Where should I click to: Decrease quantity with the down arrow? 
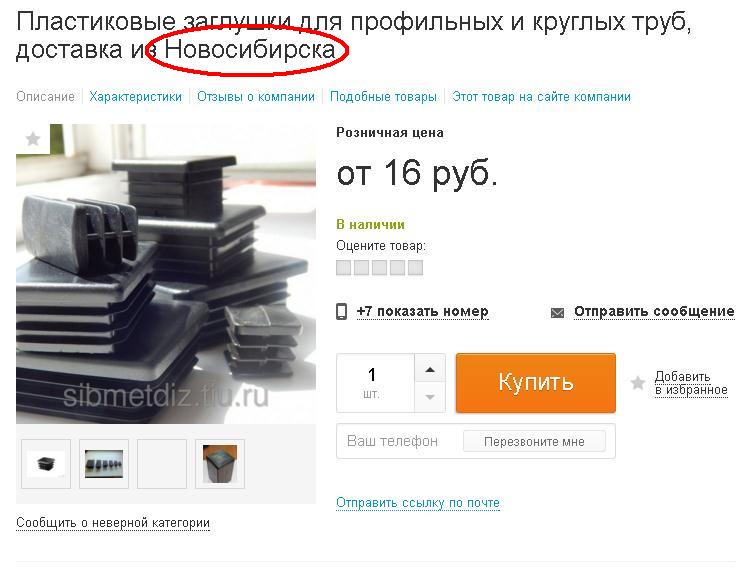coord(430,397)
